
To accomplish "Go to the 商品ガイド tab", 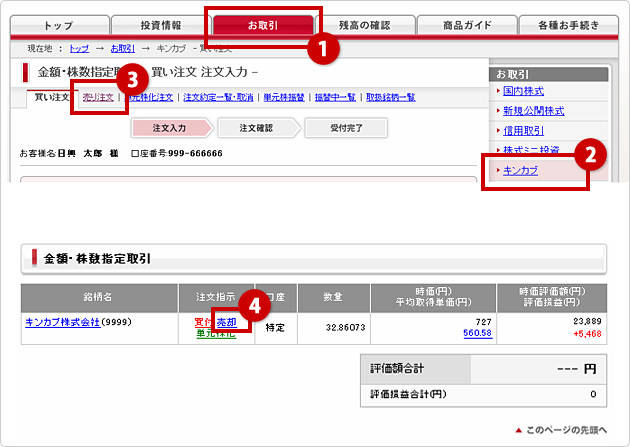I will click(x=465, y=25).
